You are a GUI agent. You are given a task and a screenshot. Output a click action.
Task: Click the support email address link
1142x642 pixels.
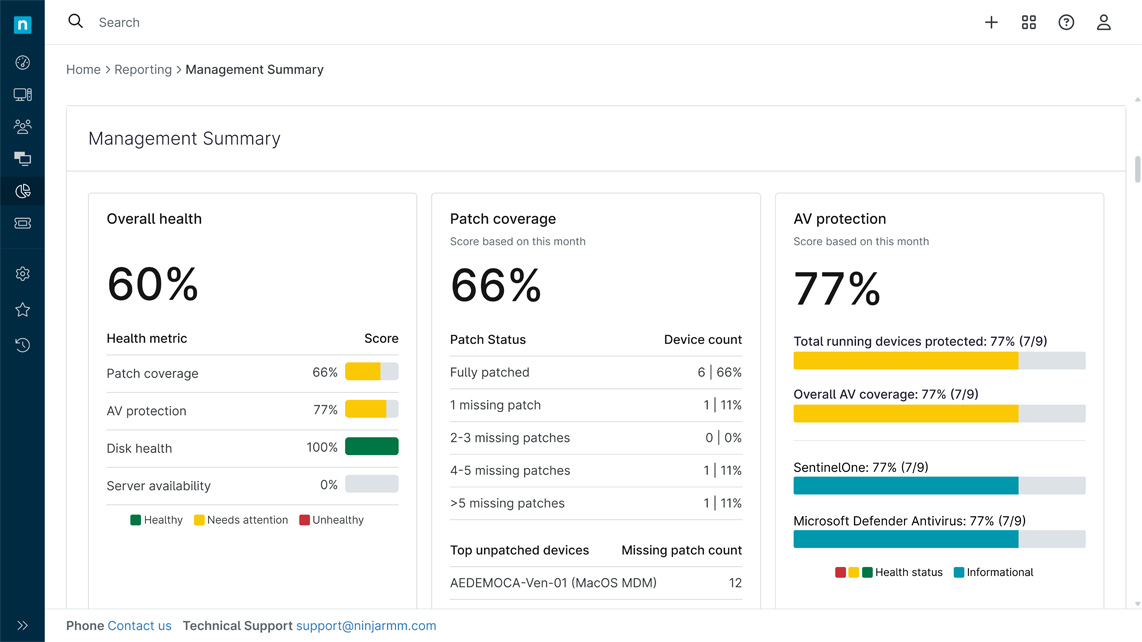pyautogui.click(x=366, y=626)
